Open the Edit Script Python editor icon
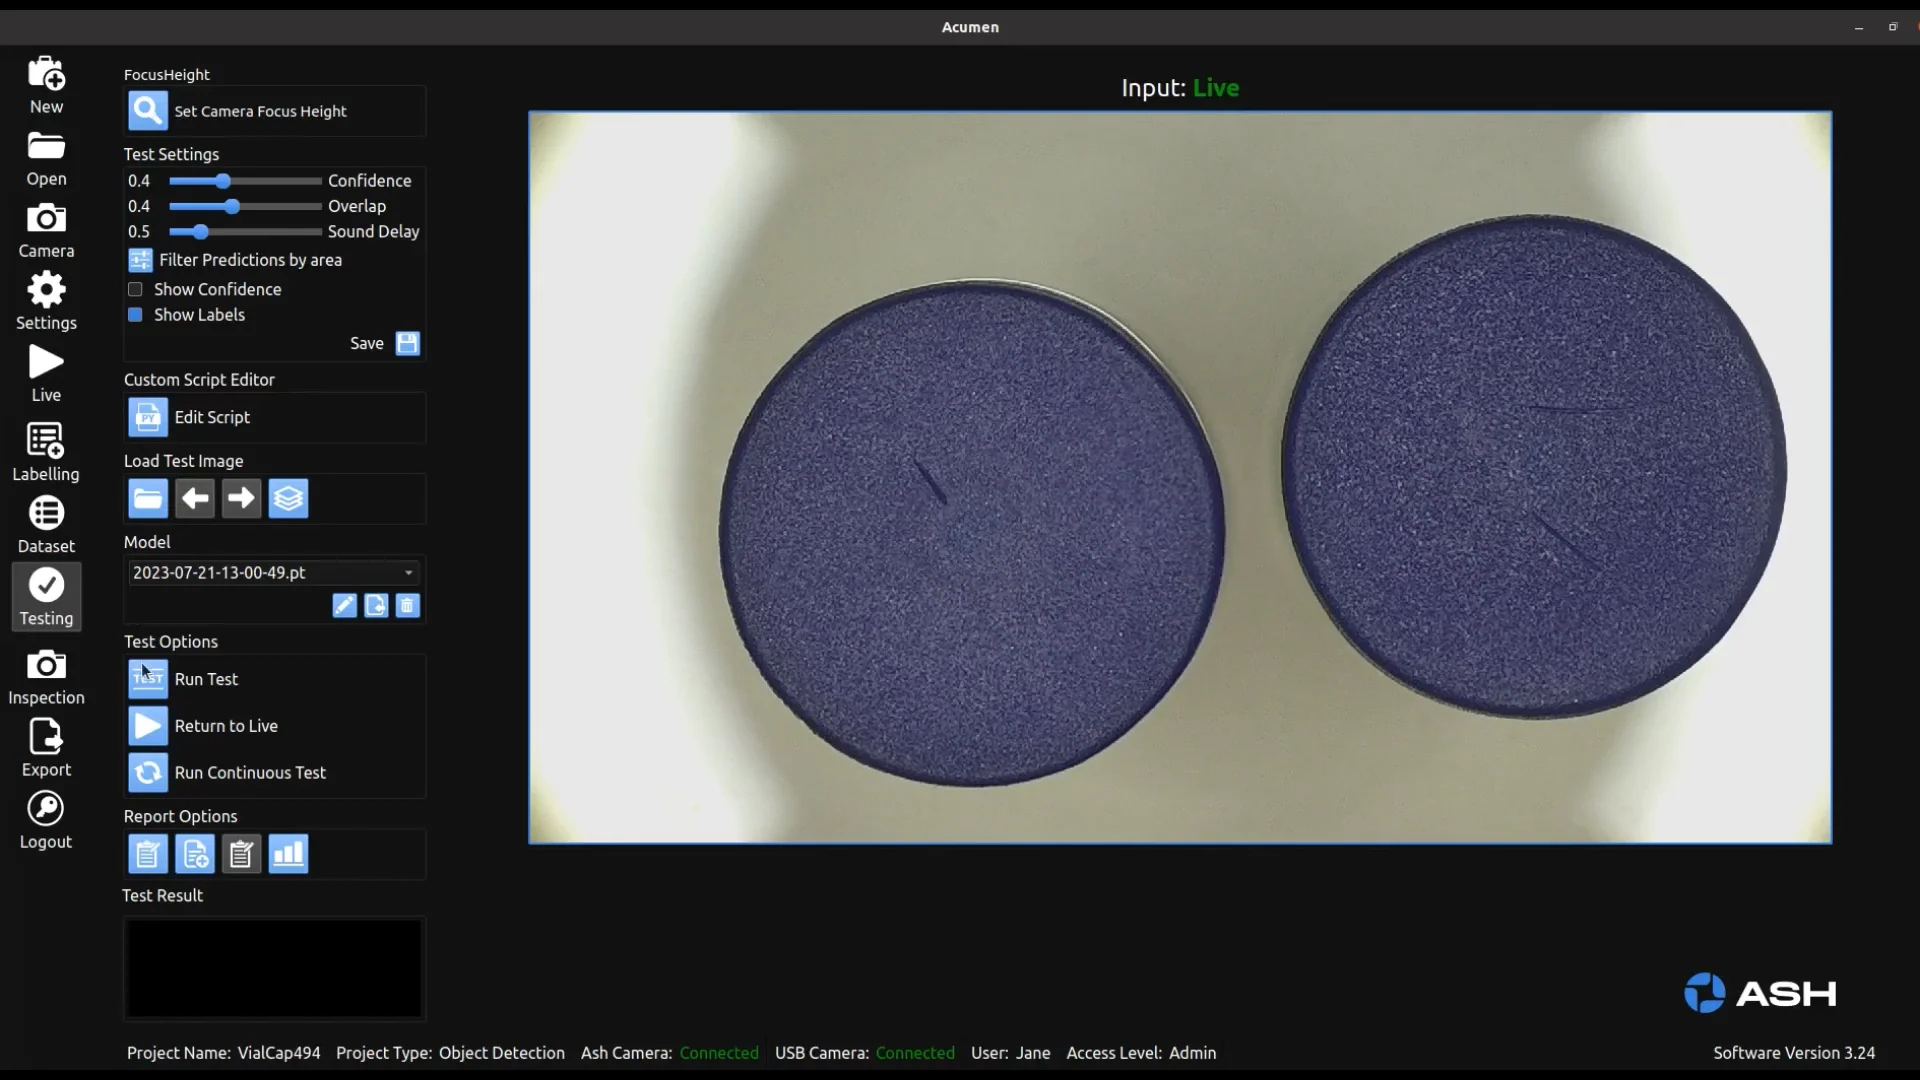The height and width of the screenshot is (1080, 1920). coord(147,417)
